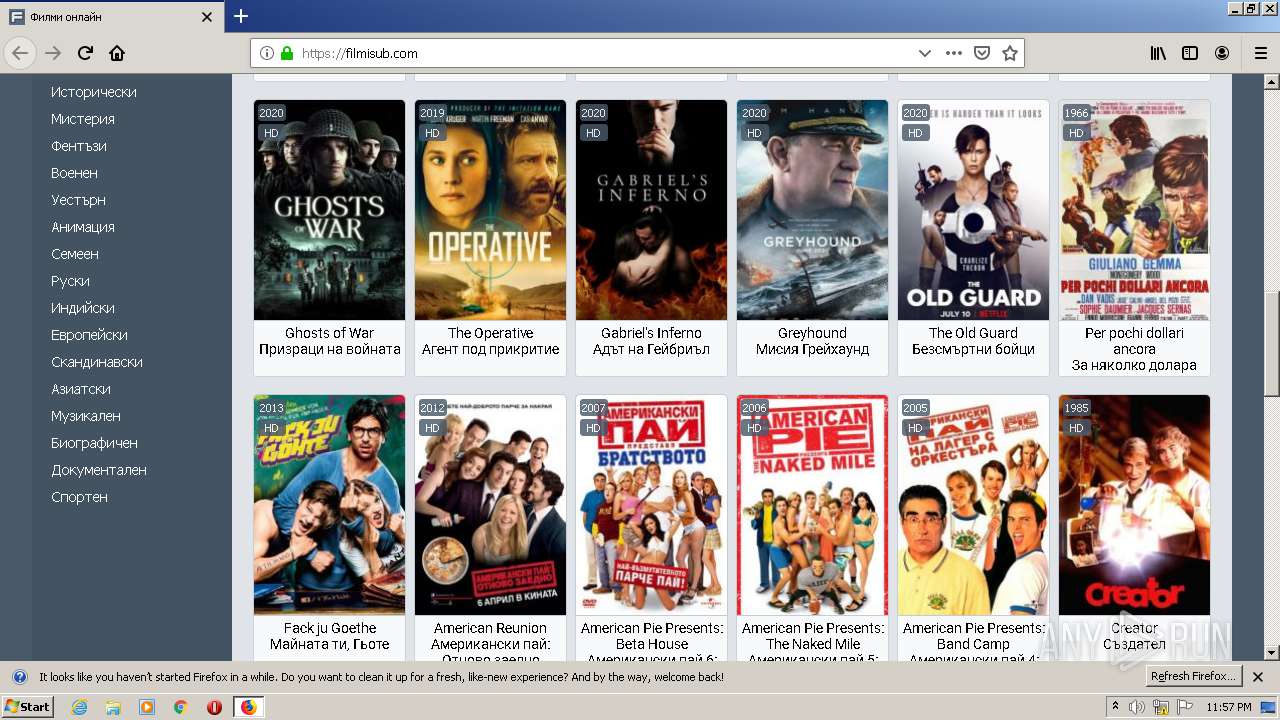Open the Ghosts of War title link

pyautogui.click(x=329, y=333)
